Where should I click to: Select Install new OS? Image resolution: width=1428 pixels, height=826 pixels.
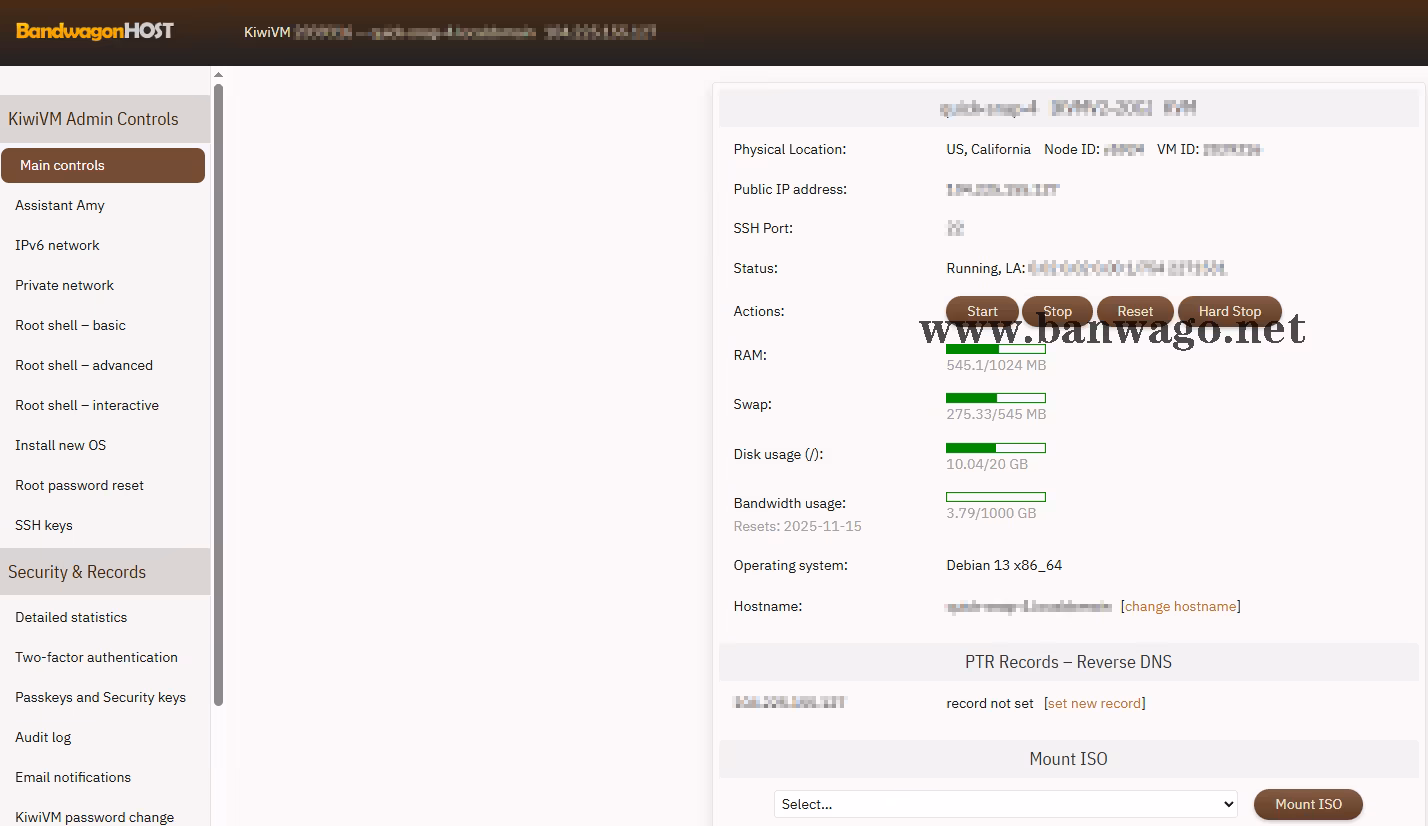point(60,445)
